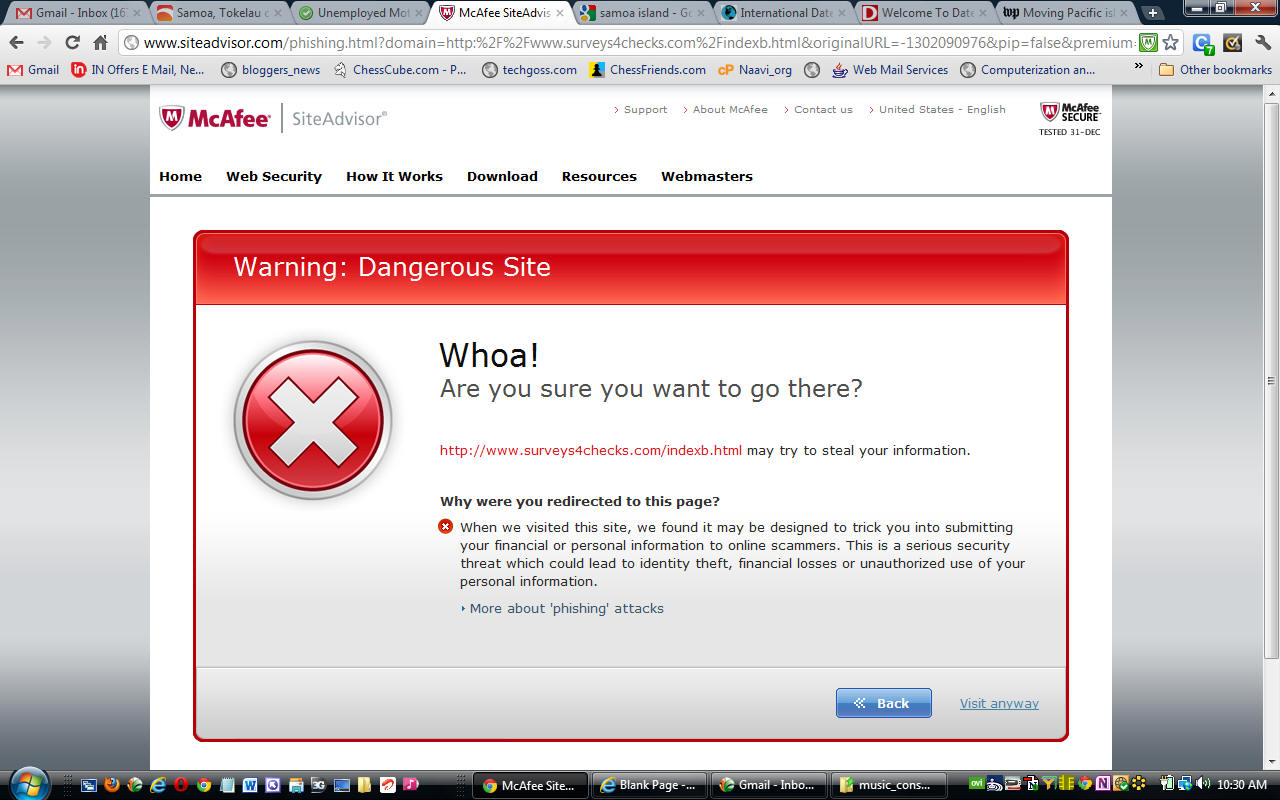Open the techgoss.com bookmark
This screenshot has height=800, width=1280.
pyautogui.click(x=529, y=70)
